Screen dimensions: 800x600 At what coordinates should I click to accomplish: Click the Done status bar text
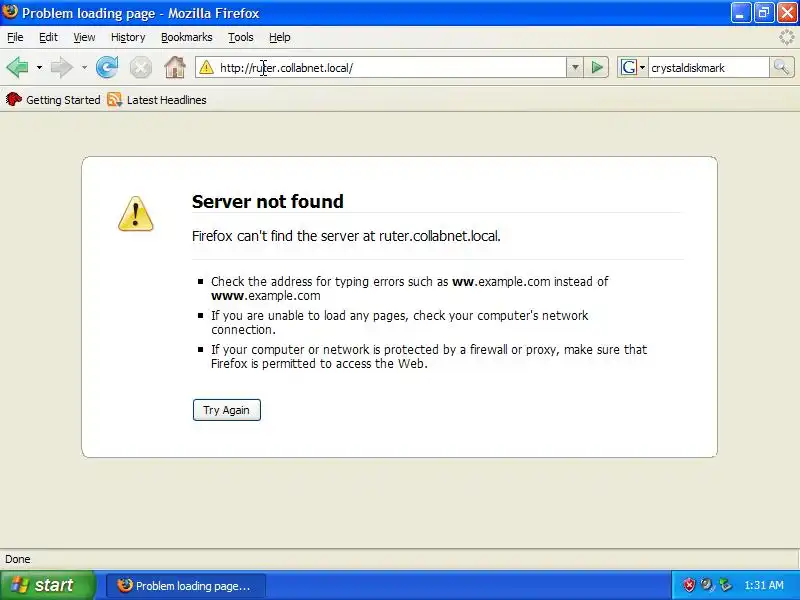point(18,559)
